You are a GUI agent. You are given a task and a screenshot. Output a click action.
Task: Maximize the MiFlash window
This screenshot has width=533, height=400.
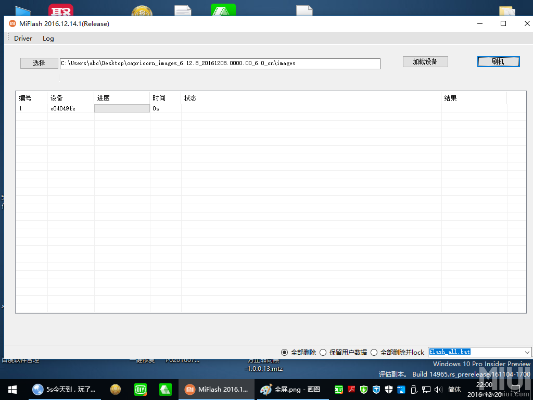click(503, 23)
